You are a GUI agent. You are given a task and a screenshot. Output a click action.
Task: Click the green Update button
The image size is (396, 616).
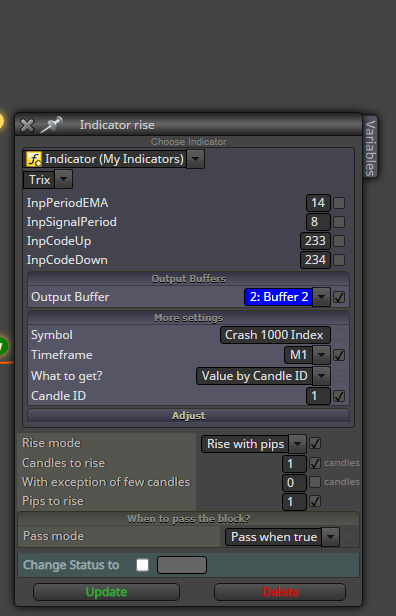pos(106,592)
